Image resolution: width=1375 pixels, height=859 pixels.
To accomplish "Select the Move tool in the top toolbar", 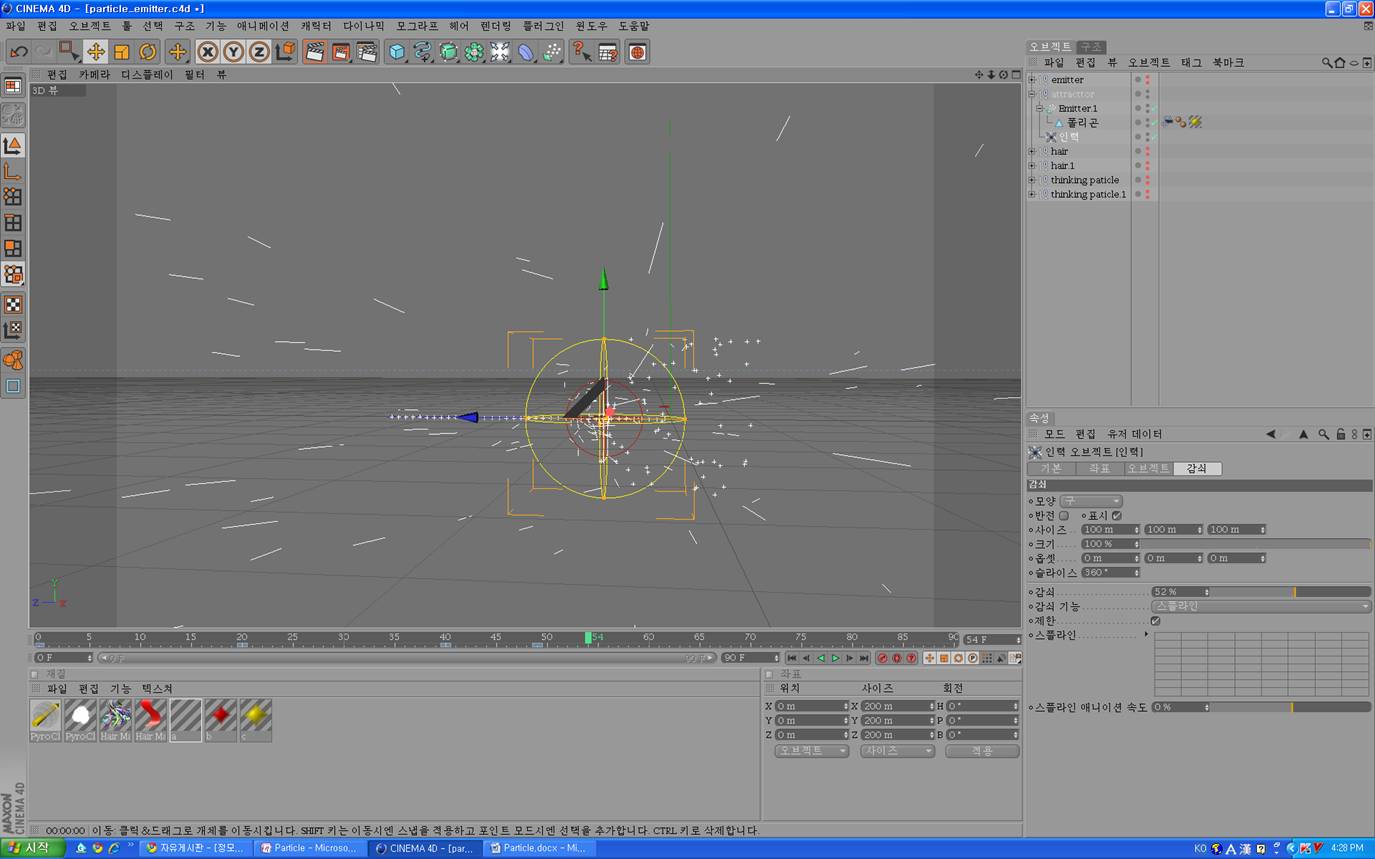I will tap(96, 51).
